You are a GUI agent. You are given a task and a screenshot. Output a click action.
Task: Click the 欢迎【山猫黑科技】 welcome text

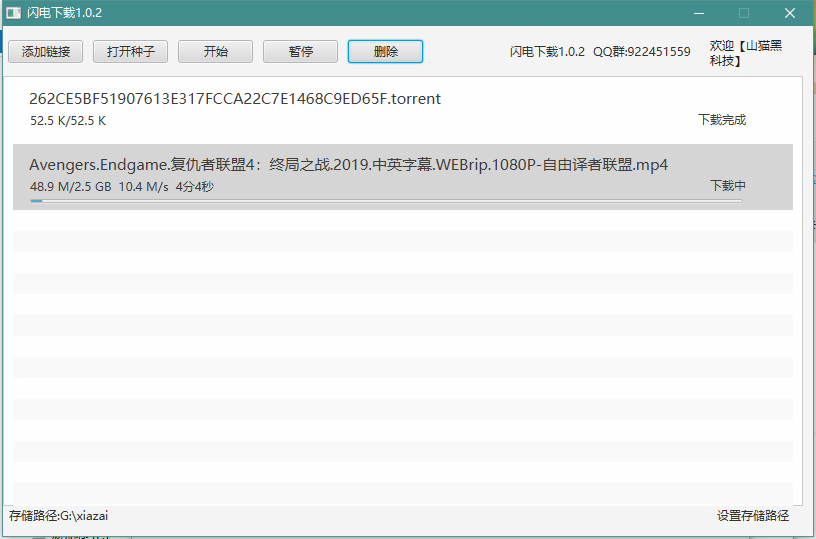pyautogui.click(x=746, y=53)
